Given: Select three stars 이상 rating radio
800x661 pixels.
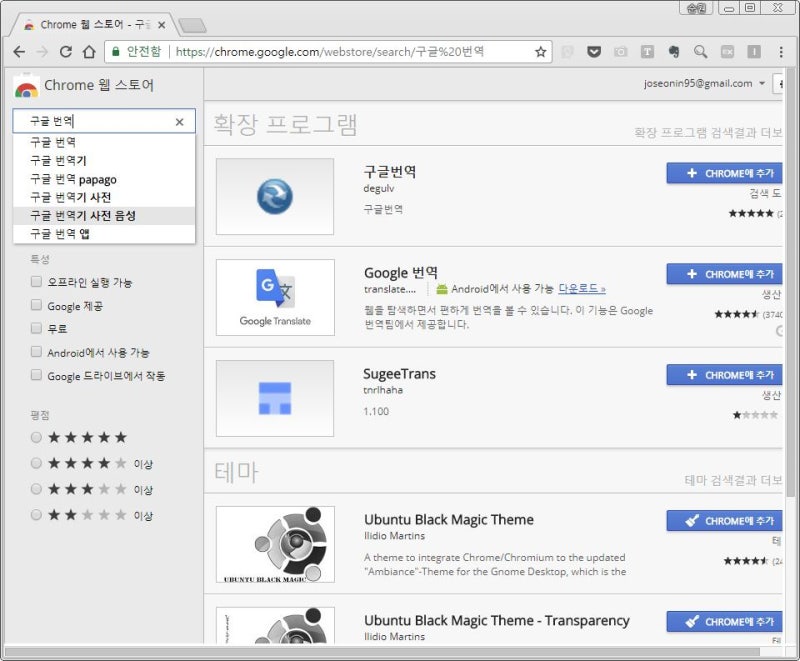Looking at the screenshot, I should tap(36, 489).
